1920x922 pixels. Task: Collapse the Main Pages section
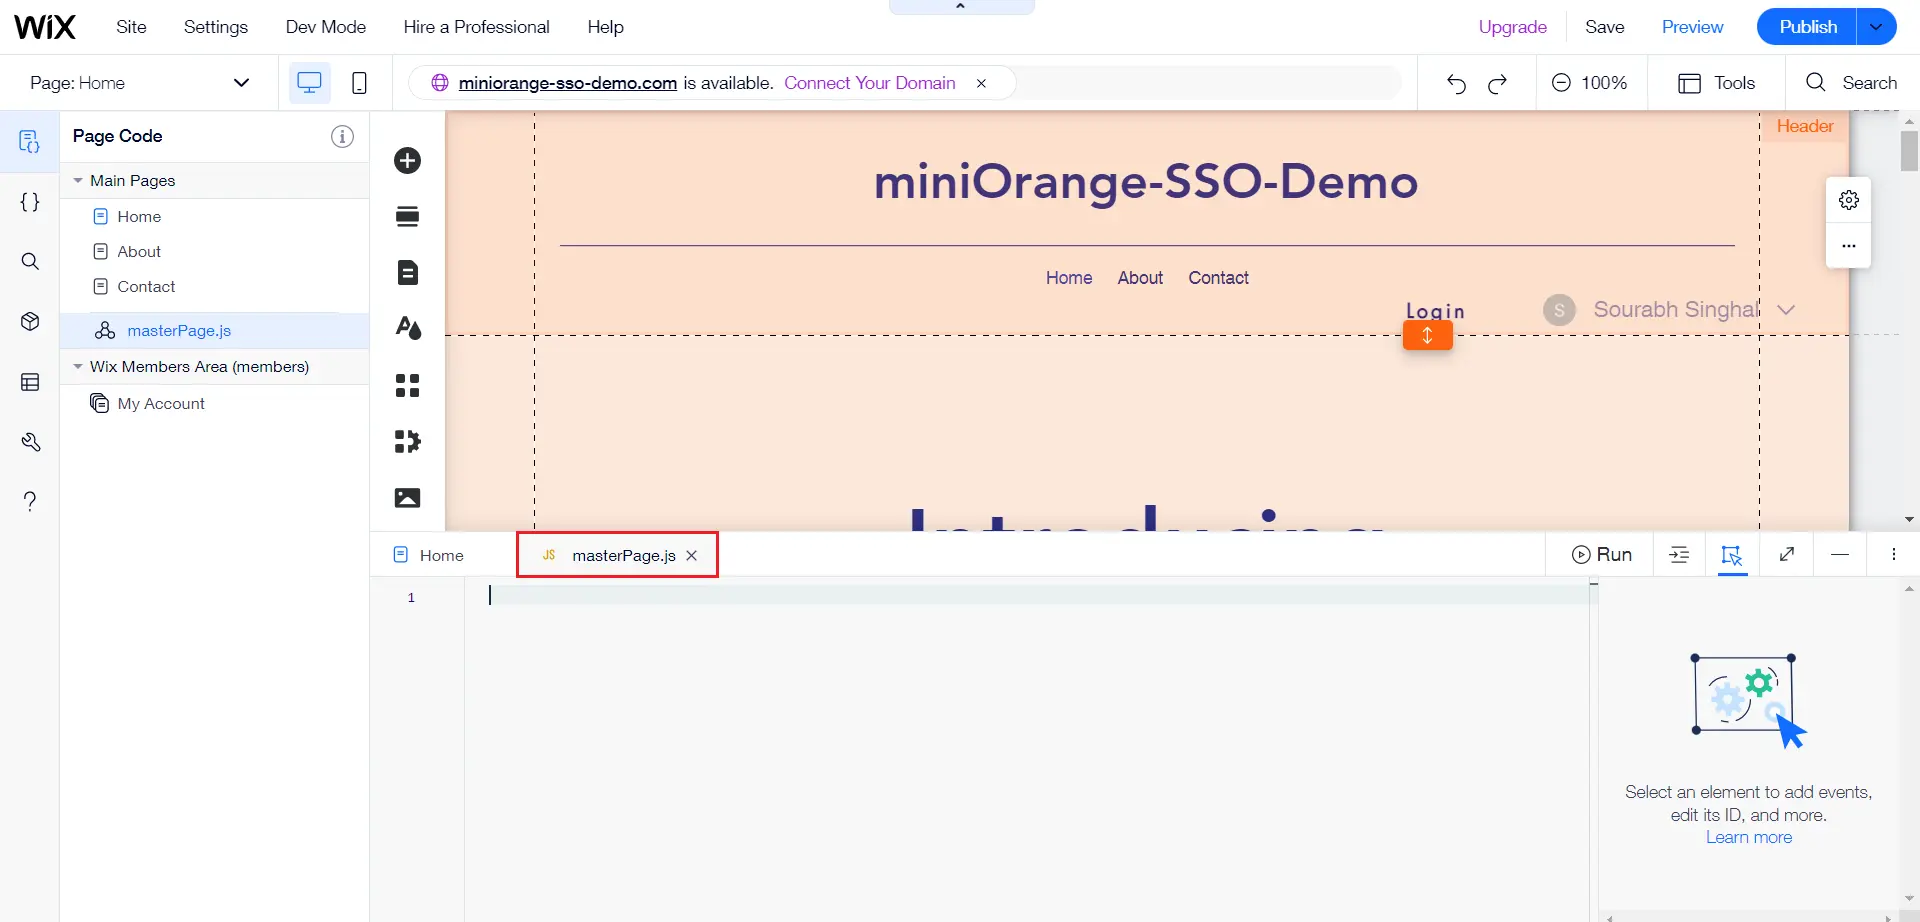[x=78, y=180]
